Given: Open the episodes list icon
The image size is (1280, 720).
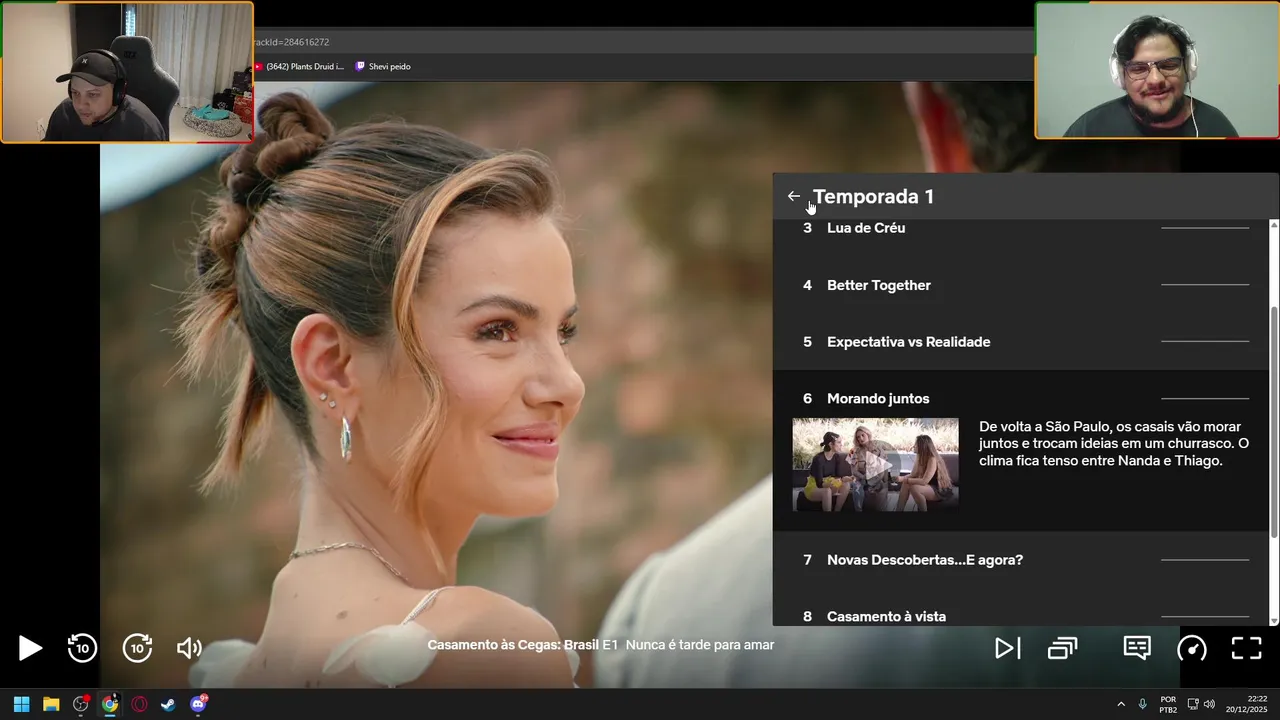Looking at the screenshot, I should [1062, 648].
